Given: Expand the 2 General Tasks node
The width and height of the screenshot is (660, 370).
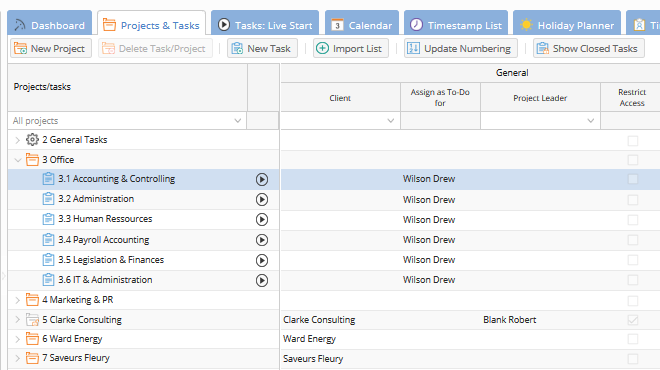Looking at the screenshot, I should [x=17, y=140].
